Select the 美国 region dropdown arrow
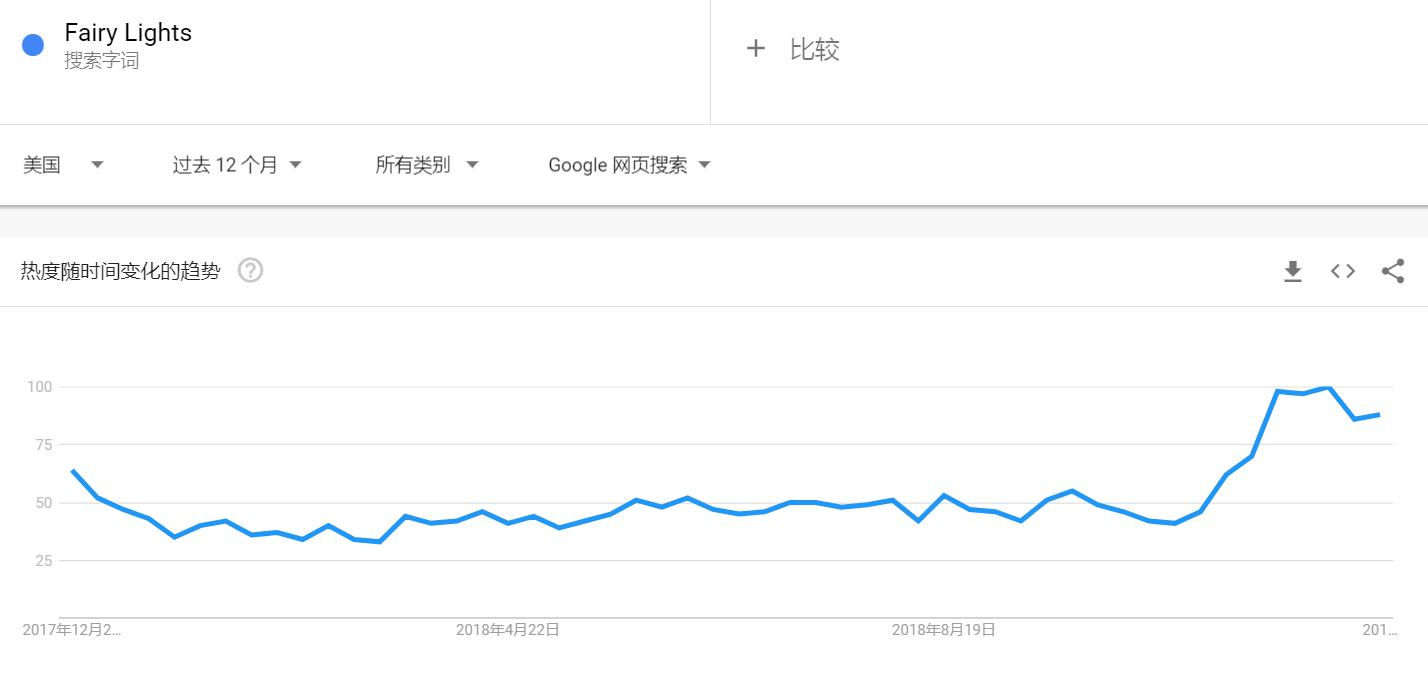The height and width of the screenshot is (676, 1428). tap(97, 165)
